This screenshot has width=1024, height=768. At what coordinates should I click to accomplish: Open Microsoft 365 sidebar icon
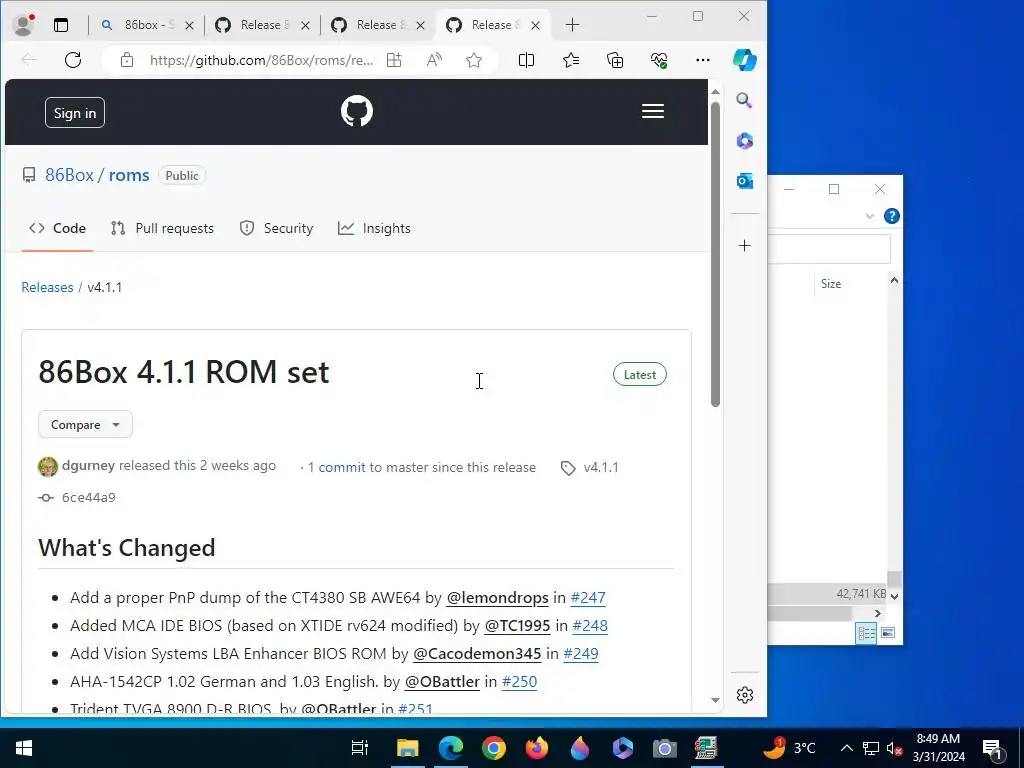point(744,140)
